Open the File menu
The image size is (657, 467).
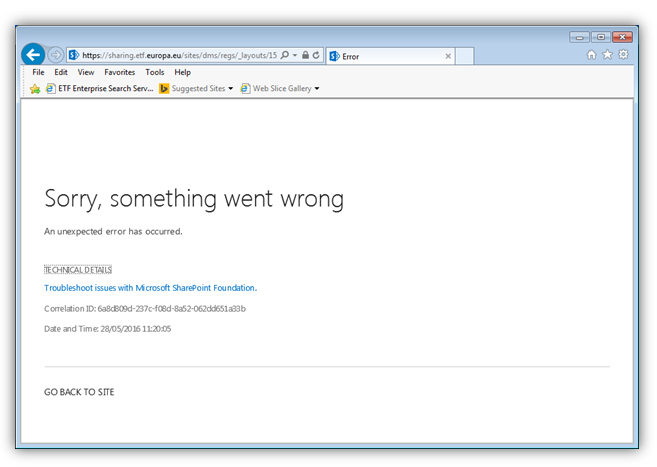tap(38, 73)
